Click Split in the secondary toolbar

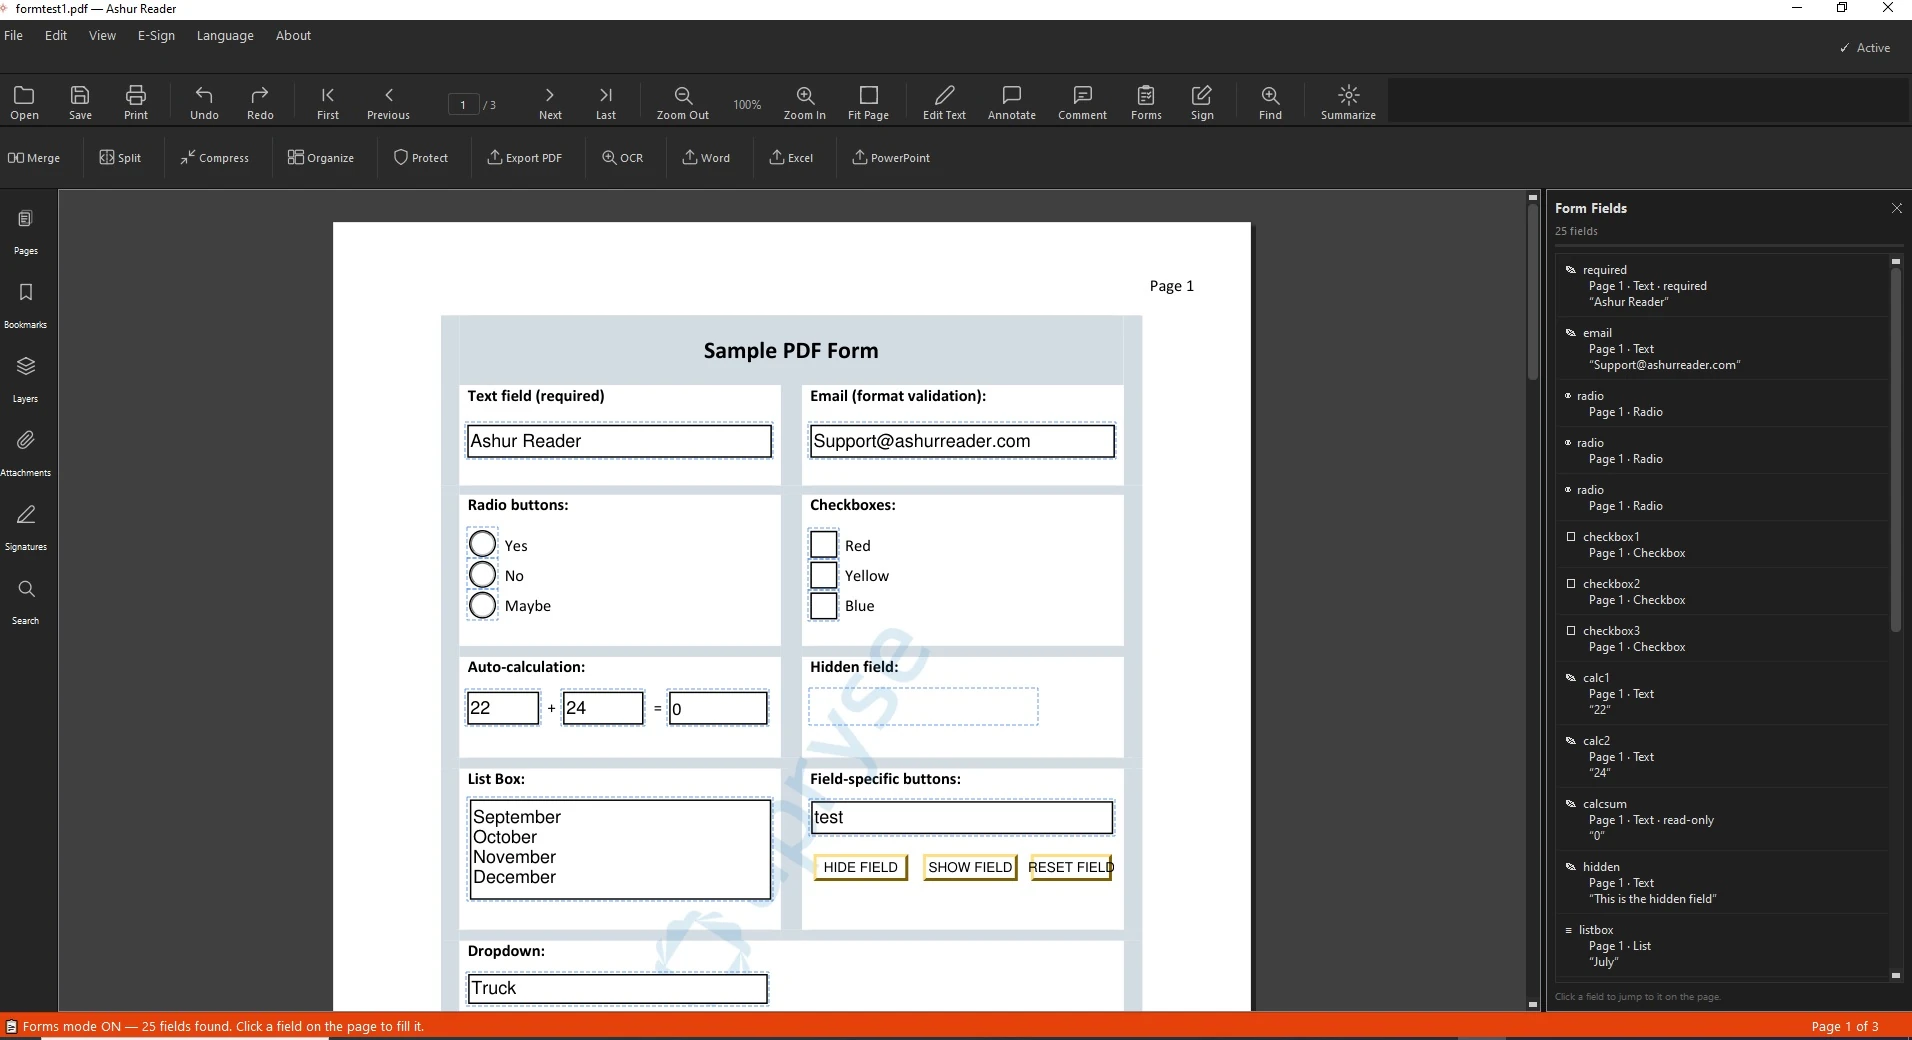(120, 158)
